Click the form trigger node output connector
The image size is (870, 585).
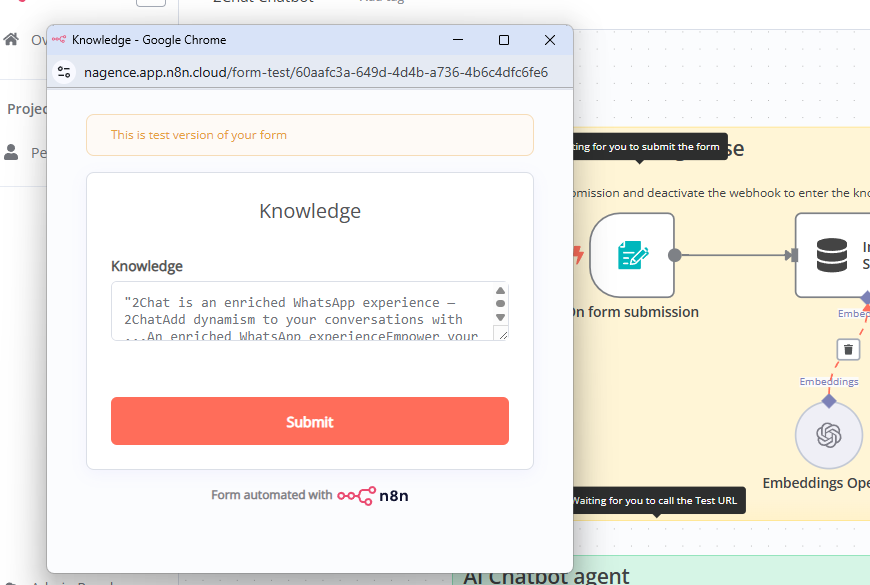[x=675, y=255]
